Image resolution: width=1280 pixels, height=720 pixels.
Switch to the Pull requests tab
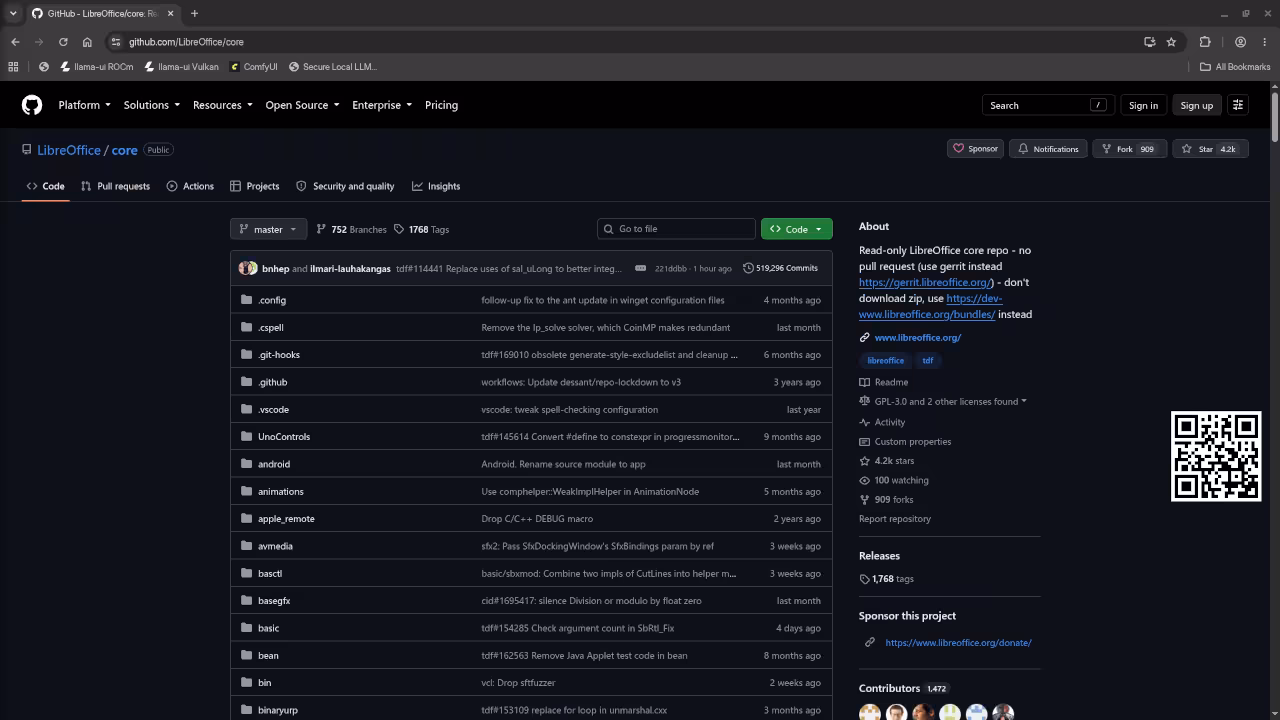click(115, 186)
